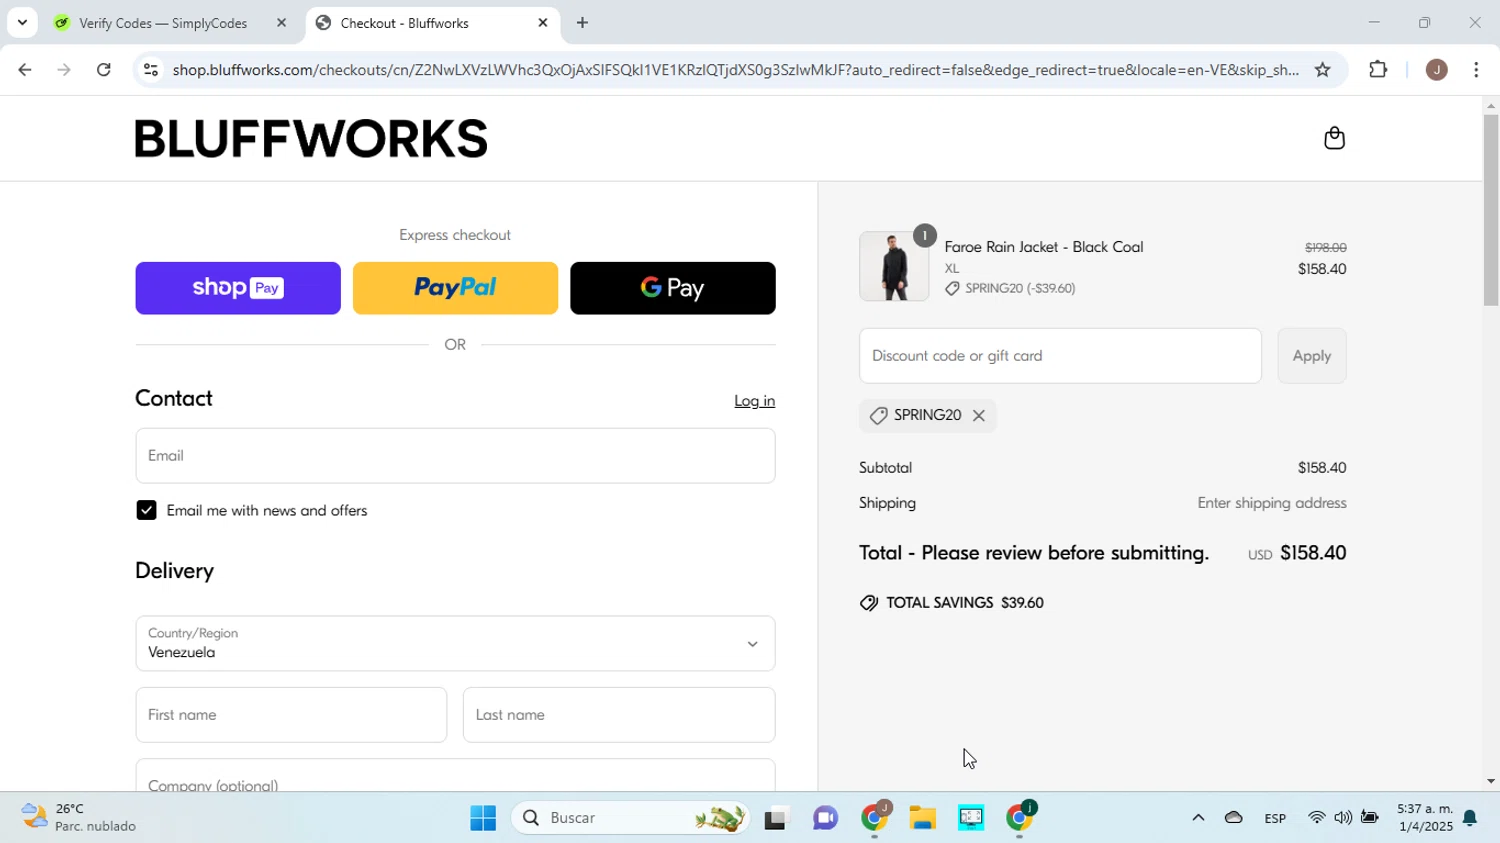Open Task View from taskbar
The image size is (1500, 843).
click(776, 818)
